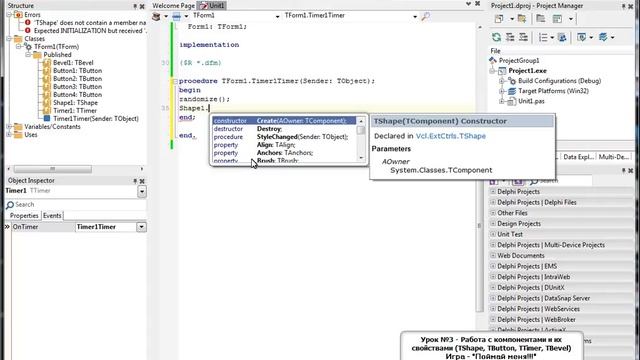640x360 pixels.
Task: Open the Vcl.ExtCtrls.TShape declaration link
Action: [451, 136]
